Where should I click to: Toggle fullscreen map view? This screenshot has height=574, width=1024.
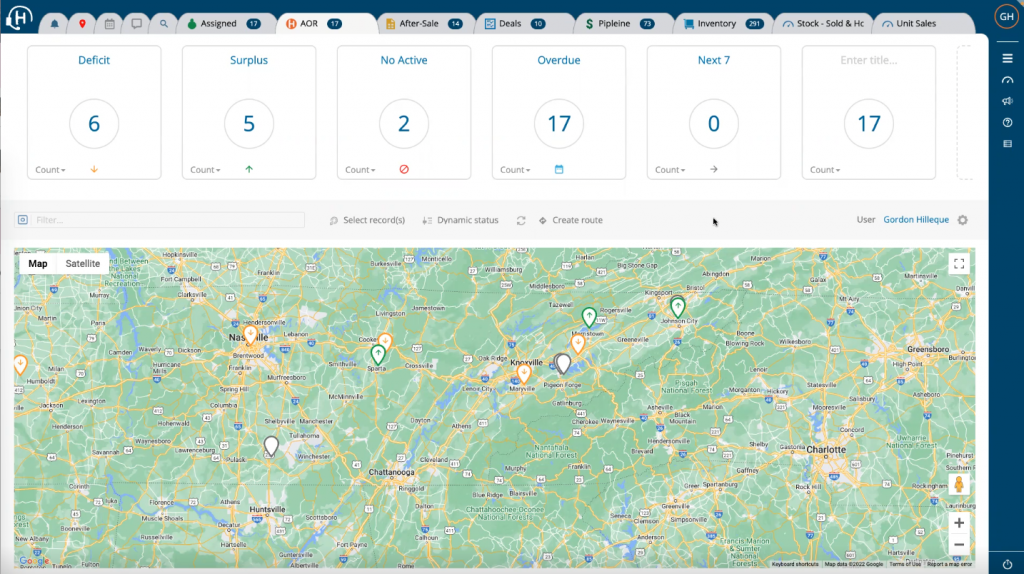click(x=959, y=264)
